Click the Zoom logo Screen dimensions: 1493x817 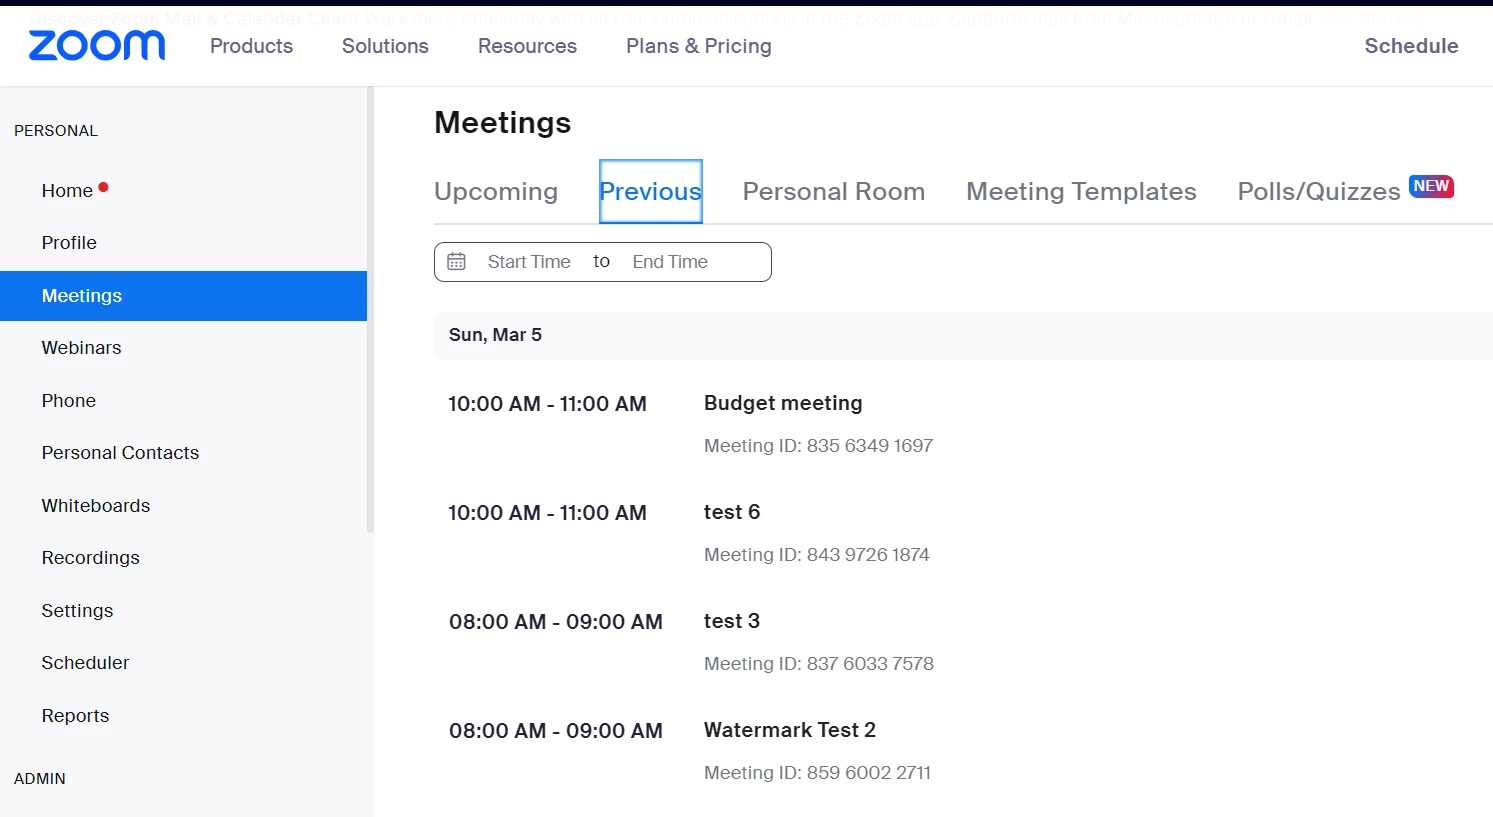pos(97,46)
